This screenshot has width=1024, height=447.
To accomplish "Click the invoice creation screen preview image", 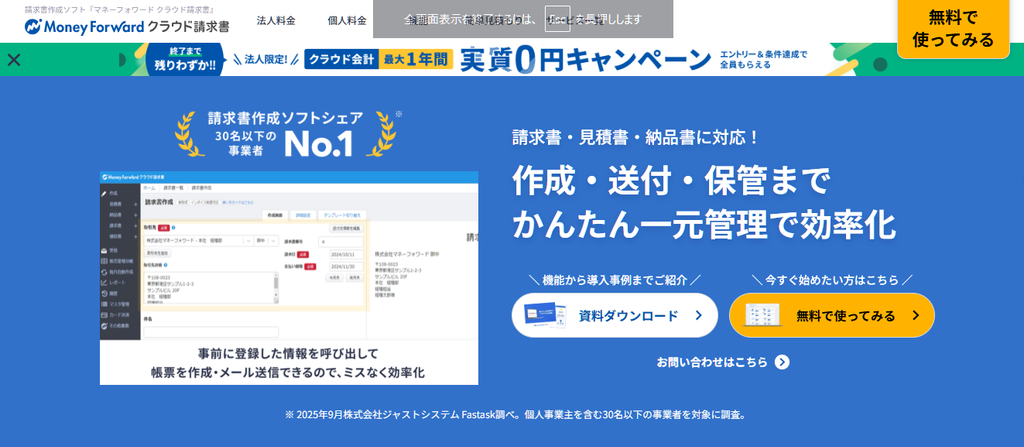I will 289,256.
